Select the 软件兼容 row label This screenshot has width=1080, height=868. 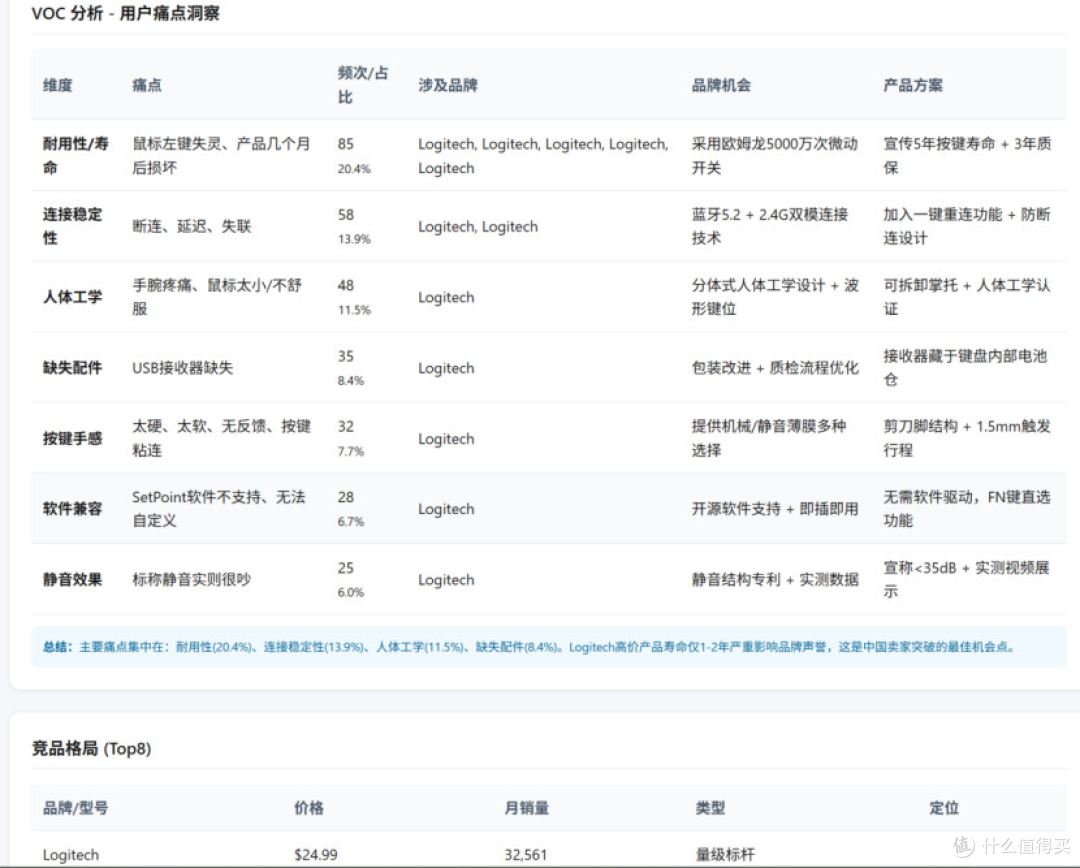point(72,509)
